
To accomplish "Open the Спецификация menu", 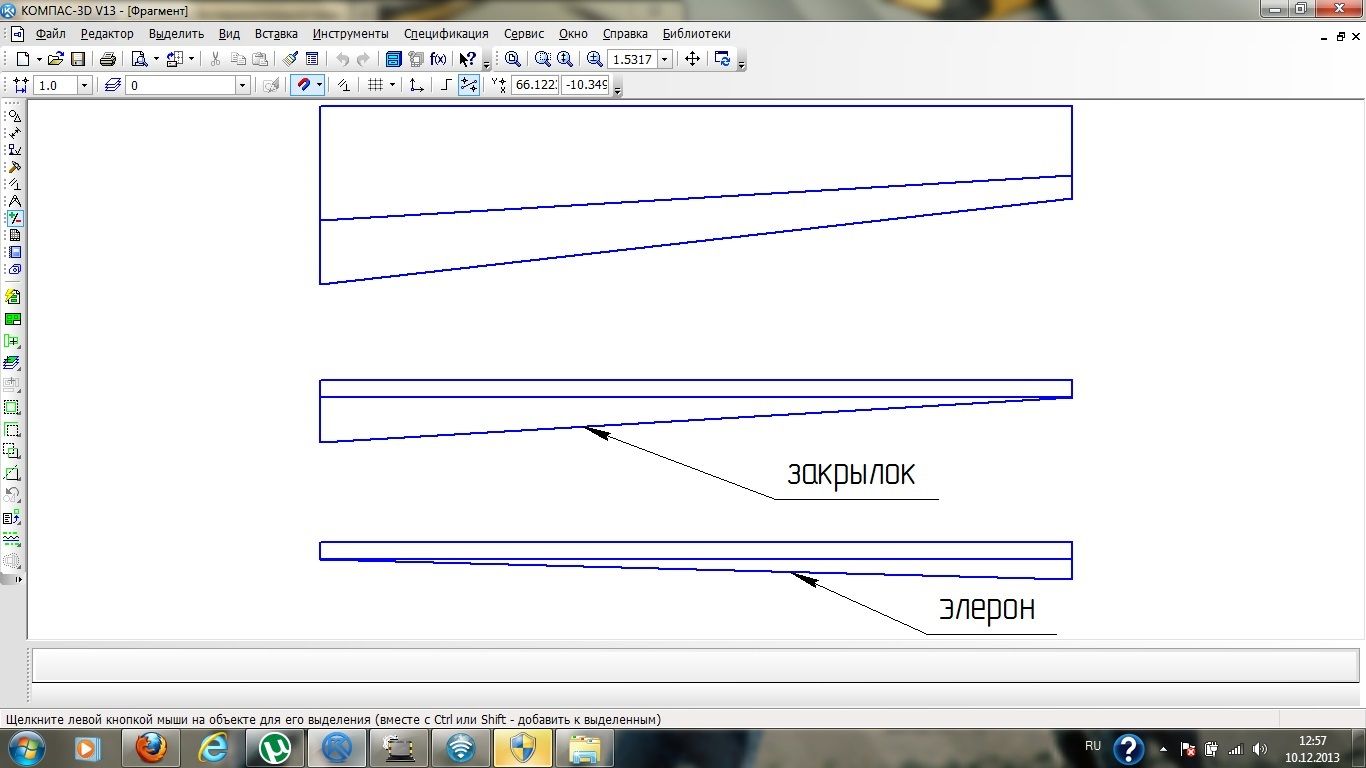I will tap(446, 34).
